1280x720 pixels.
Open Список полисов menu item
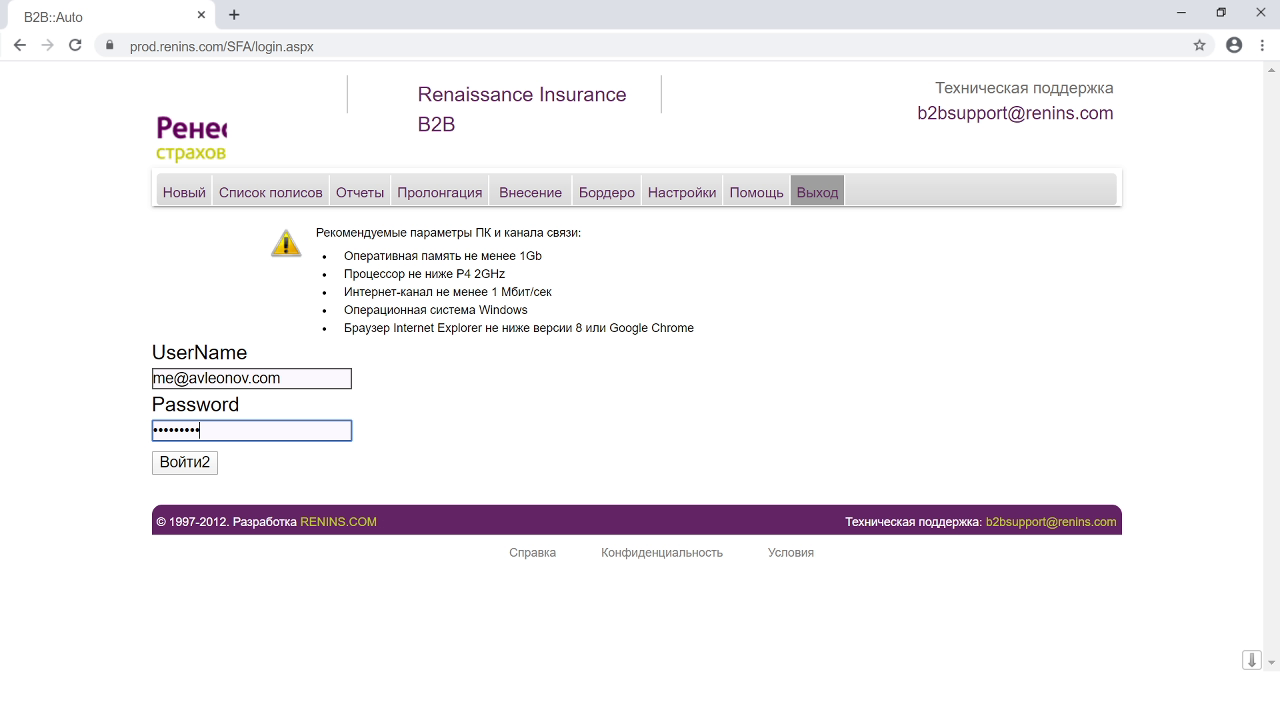point(271,192)
